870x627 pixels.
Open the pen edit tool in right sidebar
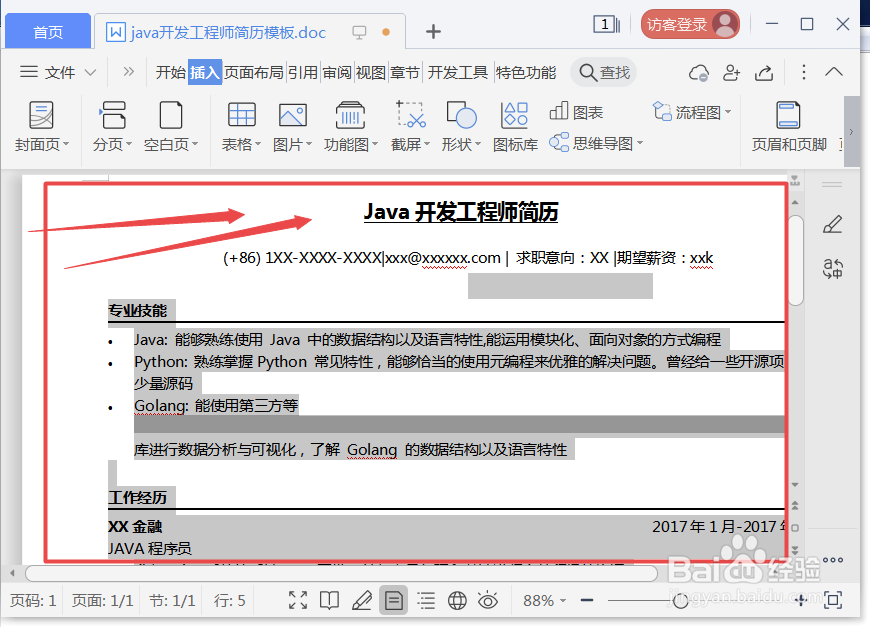pos(832,224)
